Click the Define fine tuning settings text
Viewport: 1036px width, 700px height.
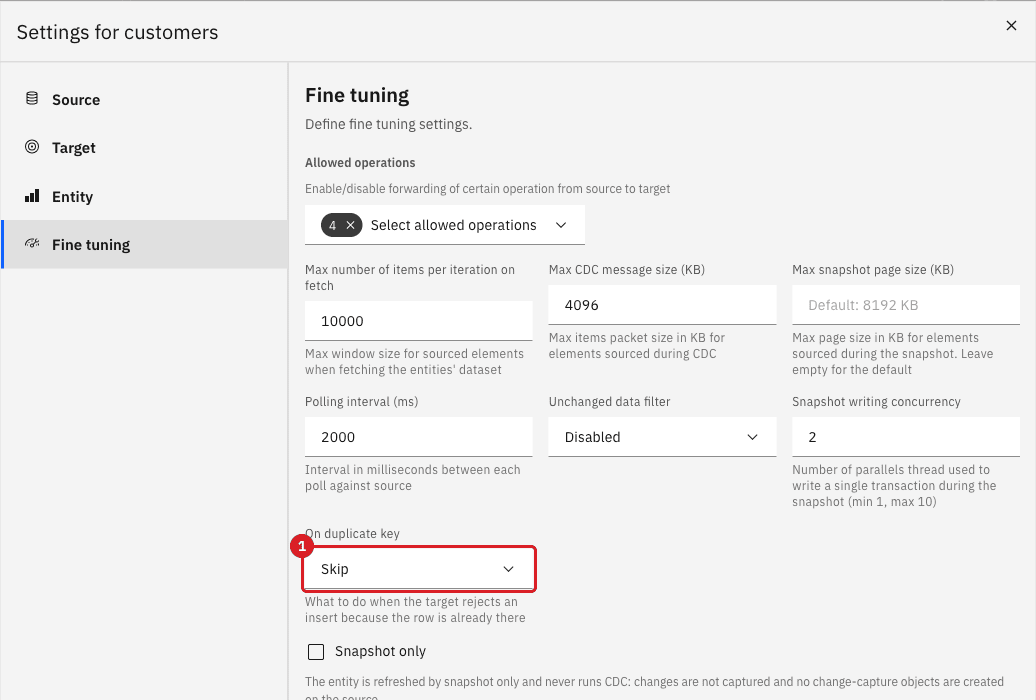pyautogui.click(x=388, y=124)
